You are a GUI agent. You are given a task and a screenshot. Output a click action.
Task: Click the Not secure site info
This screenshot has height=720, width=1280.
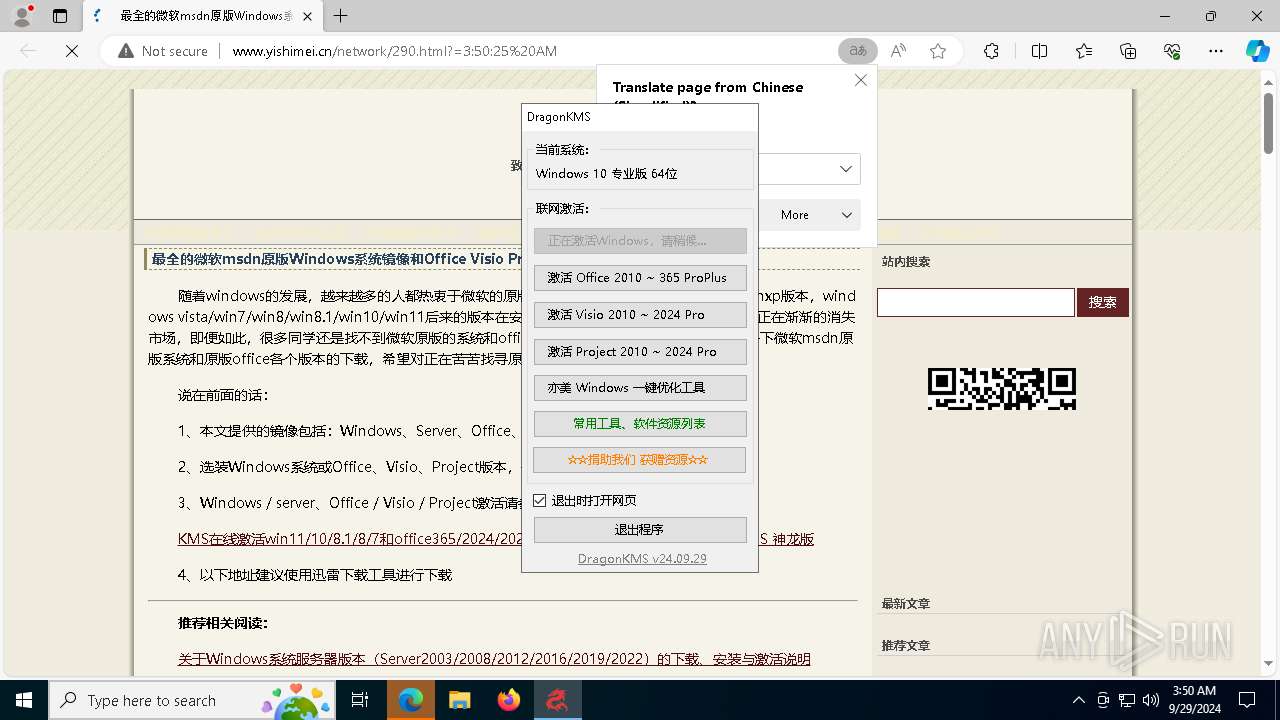(x=163, y=51)
